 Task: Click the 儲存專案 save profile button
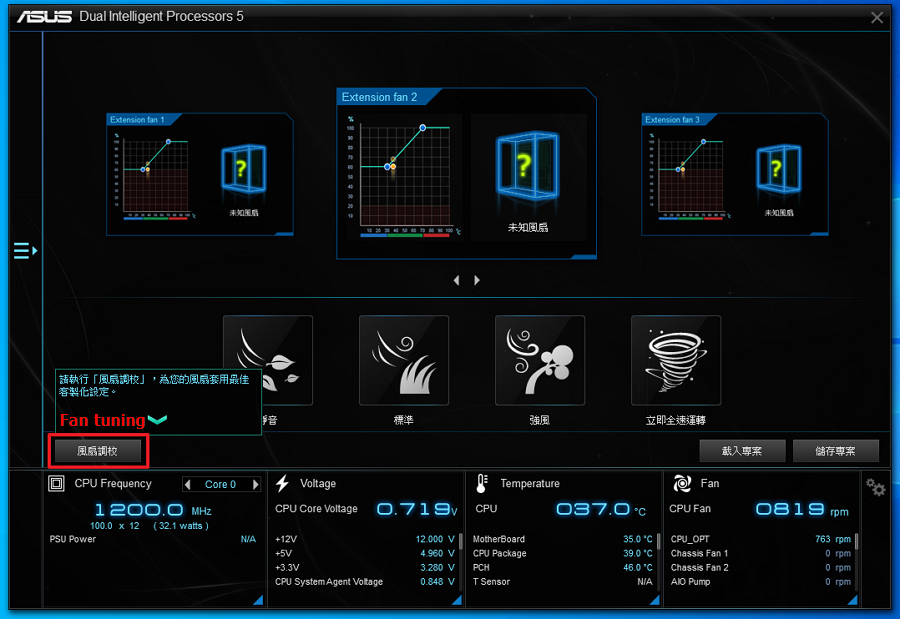point(835,451)
